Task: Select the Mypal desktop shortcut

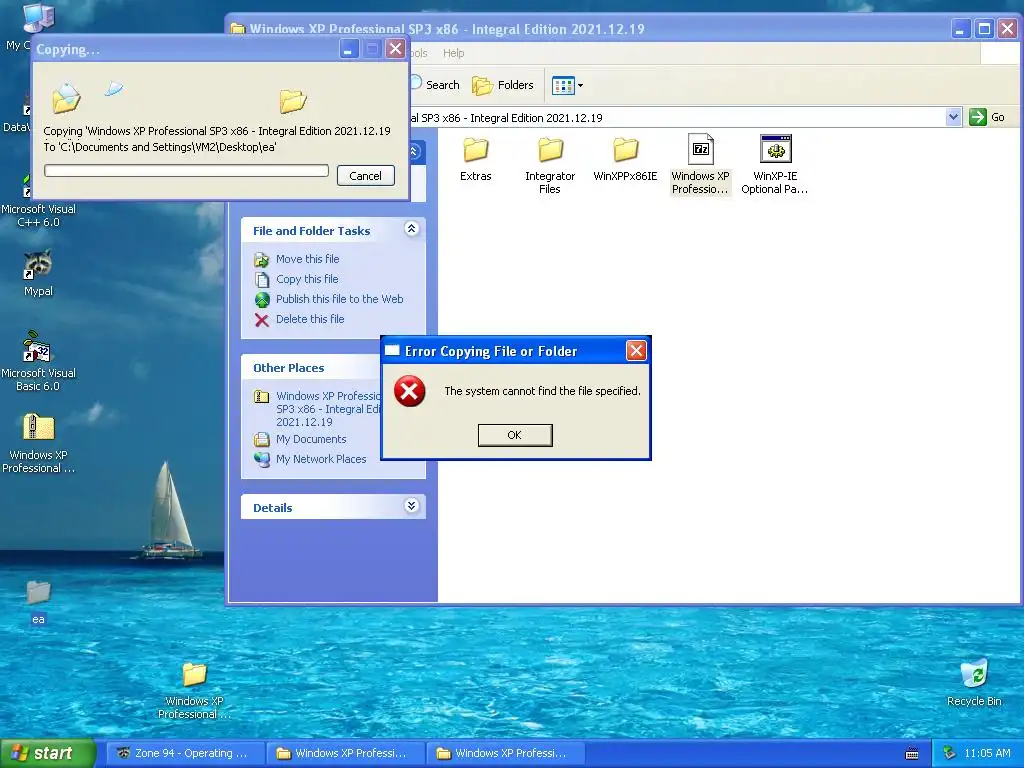Action: tap(38, 273)
